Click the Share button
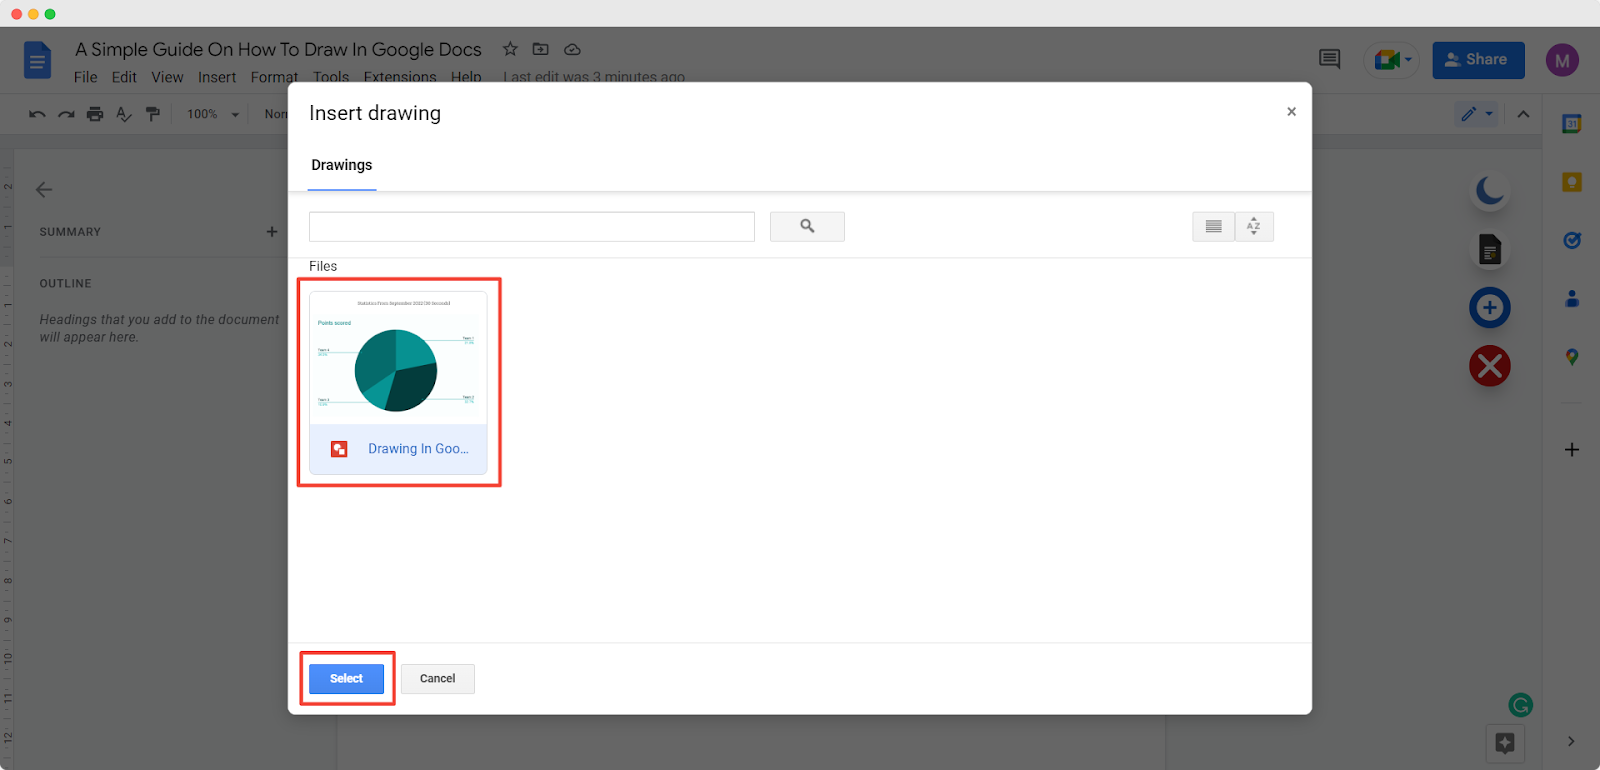Viewport: 1600px width, 770px height. pyautogui.click(x=1478, y=60)
